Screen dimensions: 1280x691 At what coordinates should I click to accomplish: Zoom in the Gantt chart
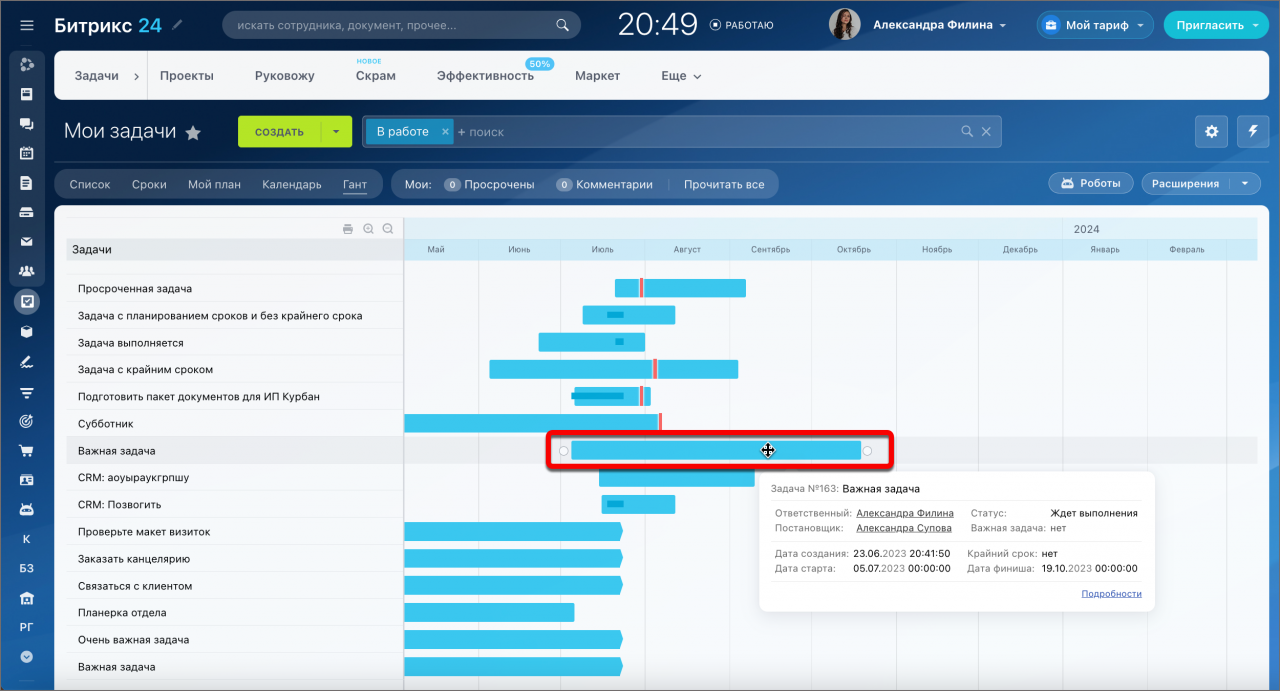coord(368,229)
